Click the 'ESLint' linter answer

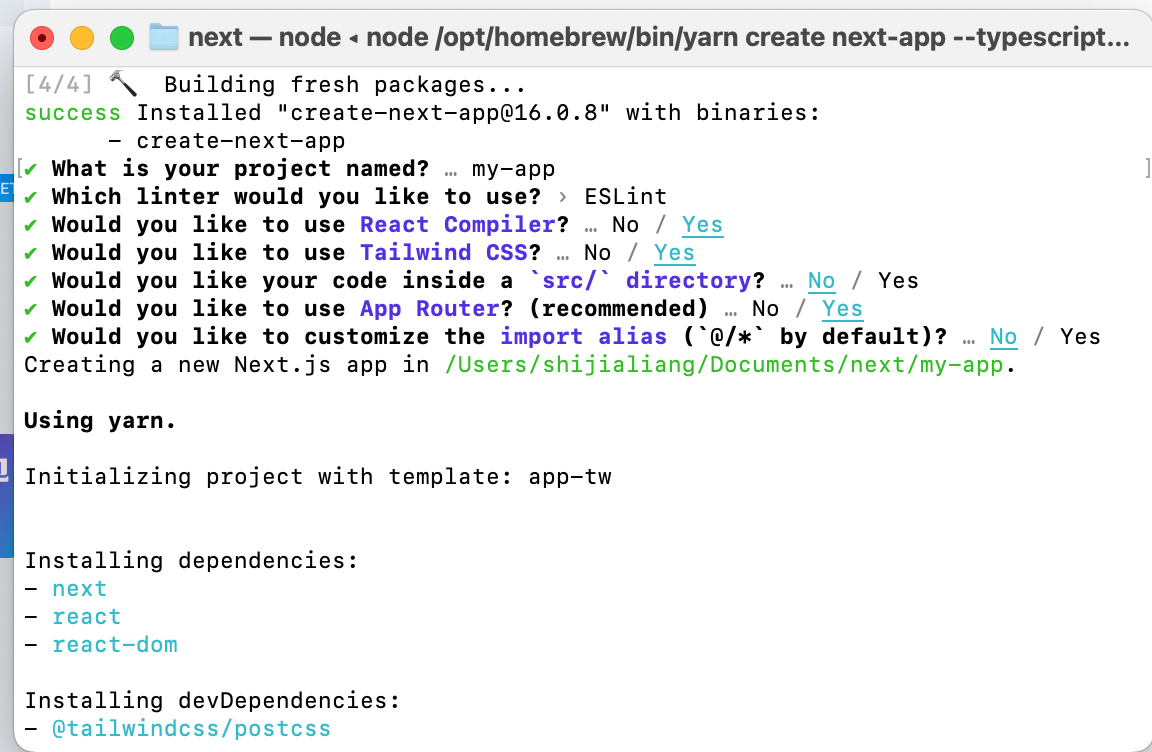(x=625, y=197)
